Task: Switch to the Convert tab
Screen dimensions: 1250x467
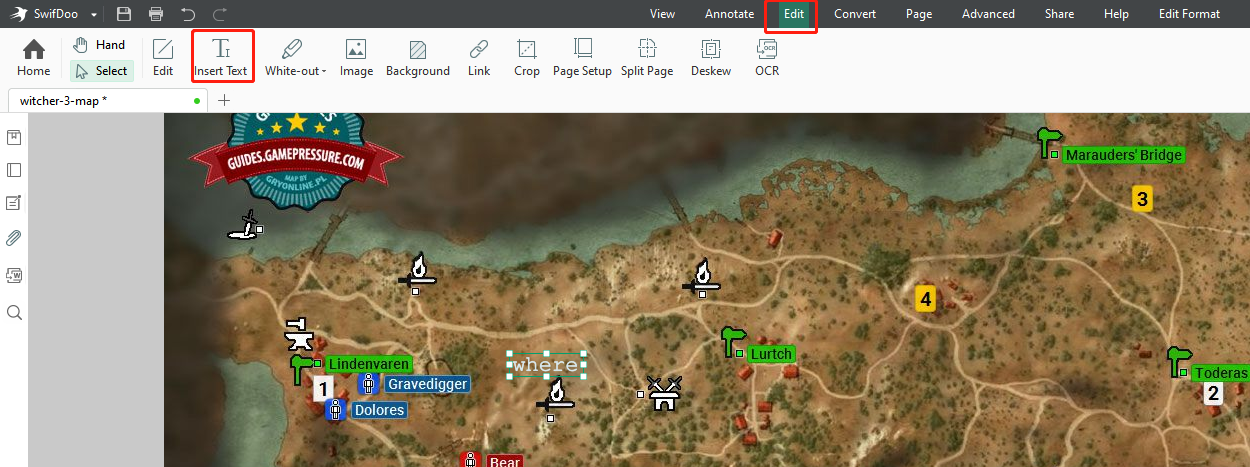Action: click(x=855, y=14)
